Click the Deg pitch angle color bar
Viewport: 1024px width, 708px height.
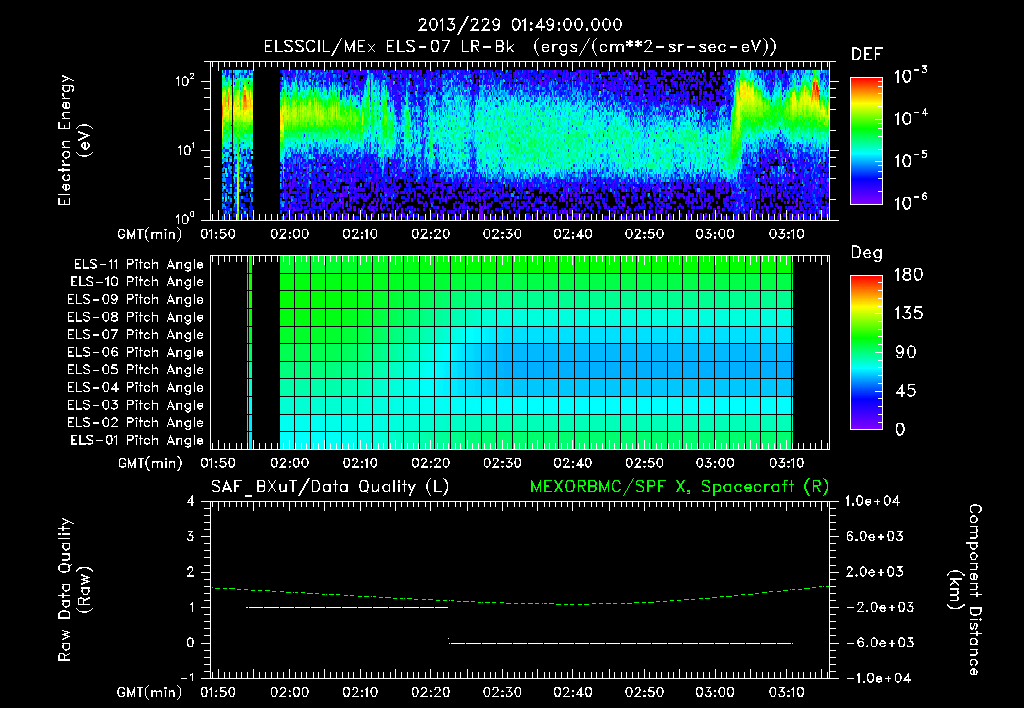pos(866,353)
